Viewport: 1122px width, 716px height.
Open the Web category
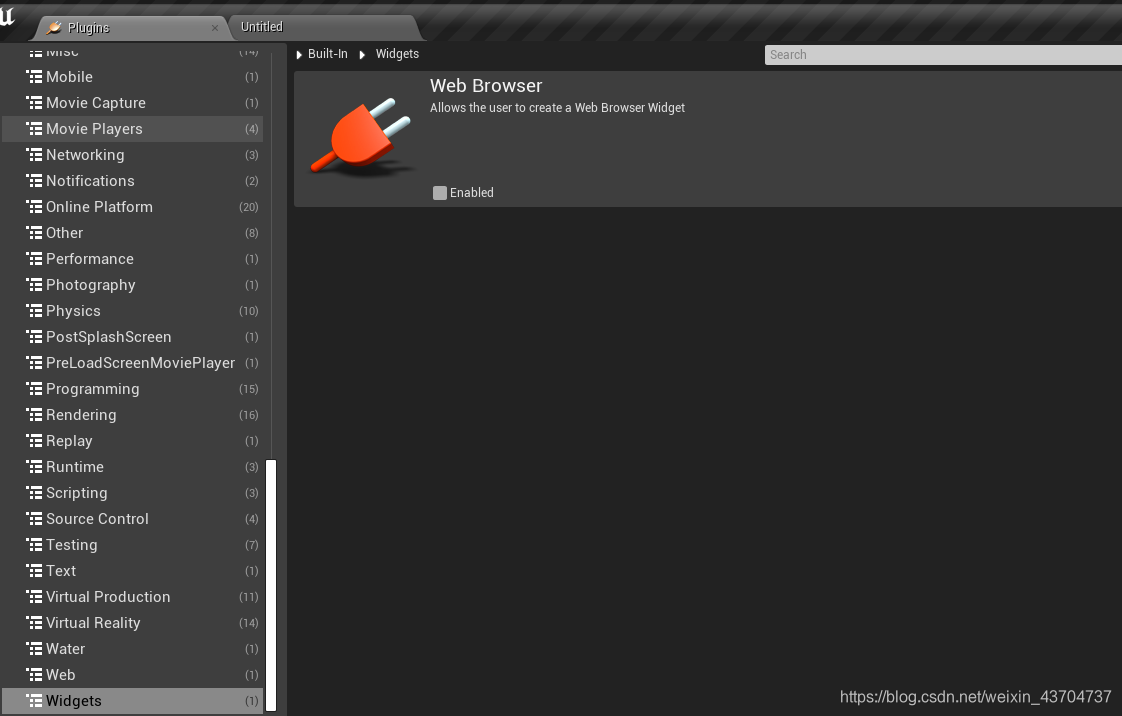pos(132,675)
